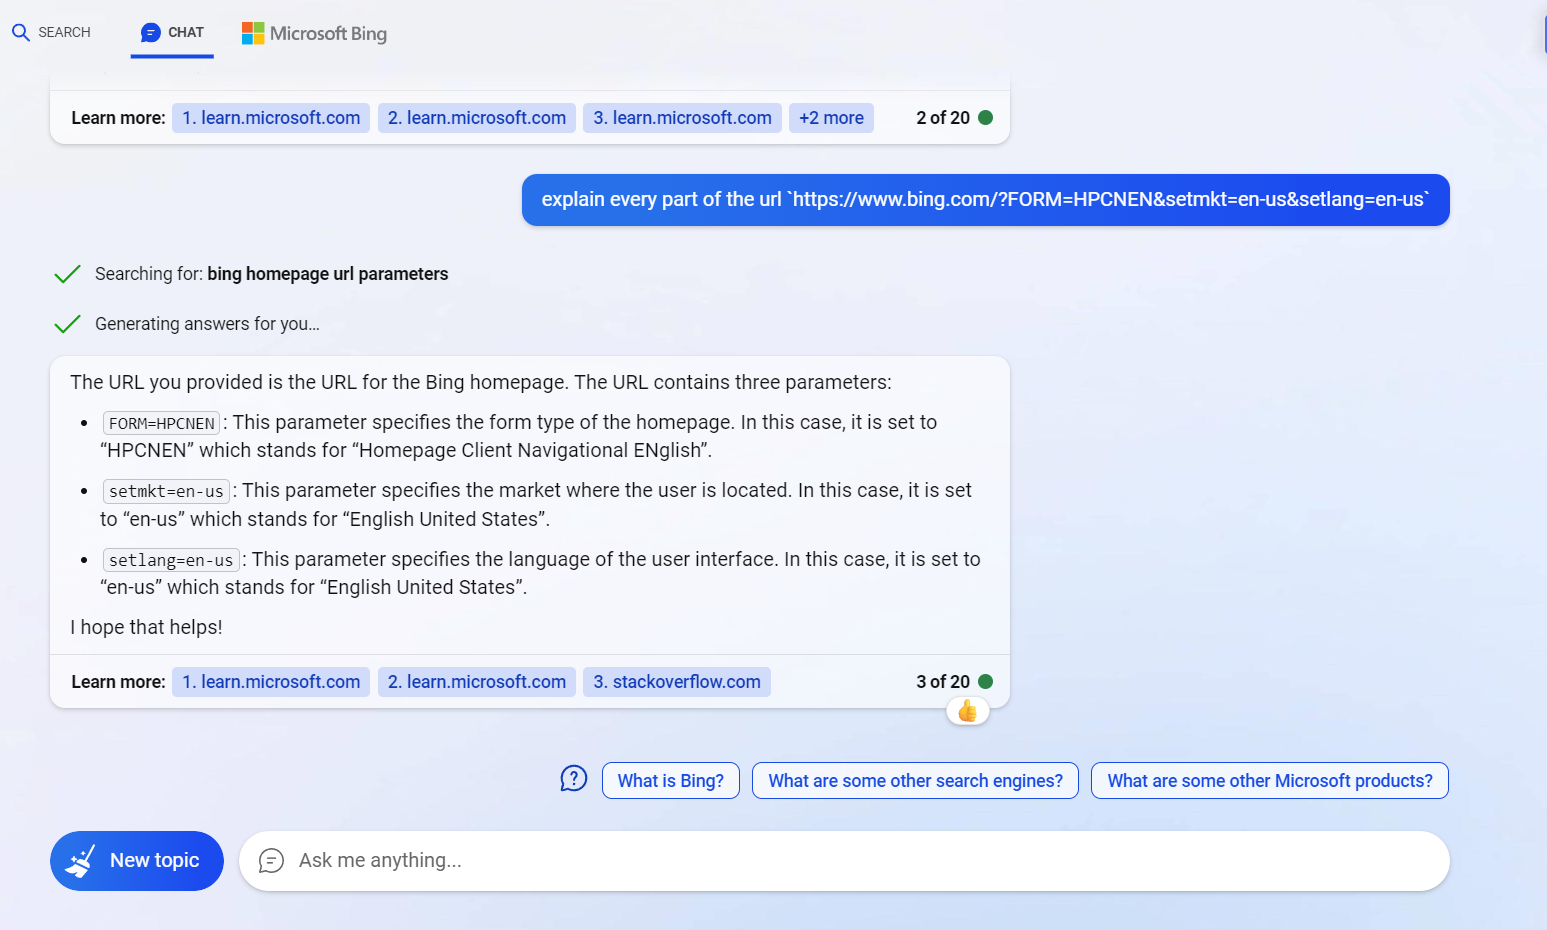Screen dimensions: 1547x930
Task: Open the first learn.microsoft.com citation
Action: pyautogui.click(x=270, y=681)
